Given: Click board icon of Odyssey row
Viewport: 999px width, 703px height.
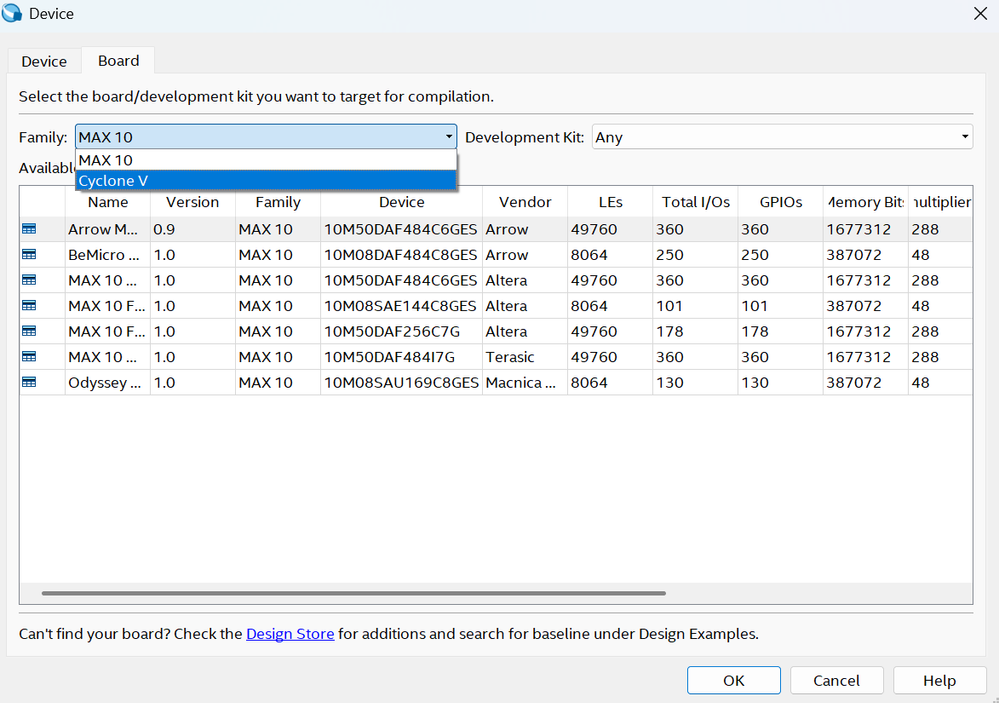Looking at the screenshot, I should tap(29, 382).
